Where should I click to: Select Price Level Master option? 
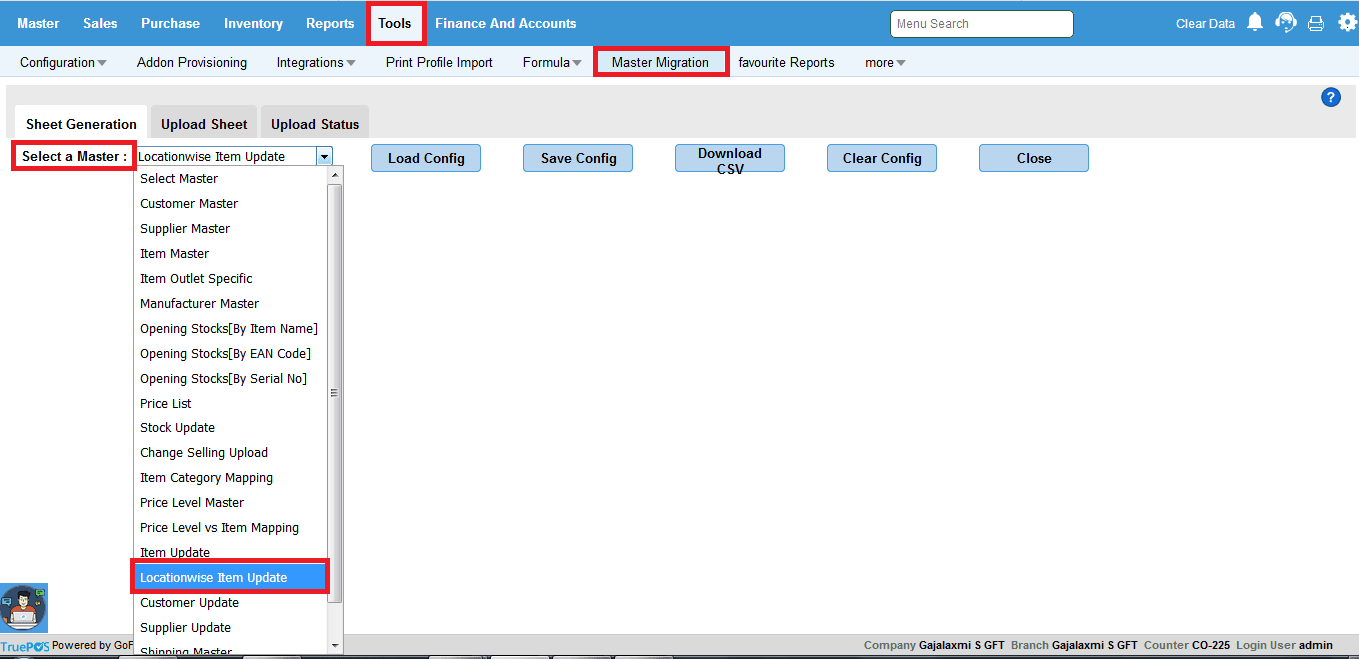pyautogui.click(x=231, y=502)
